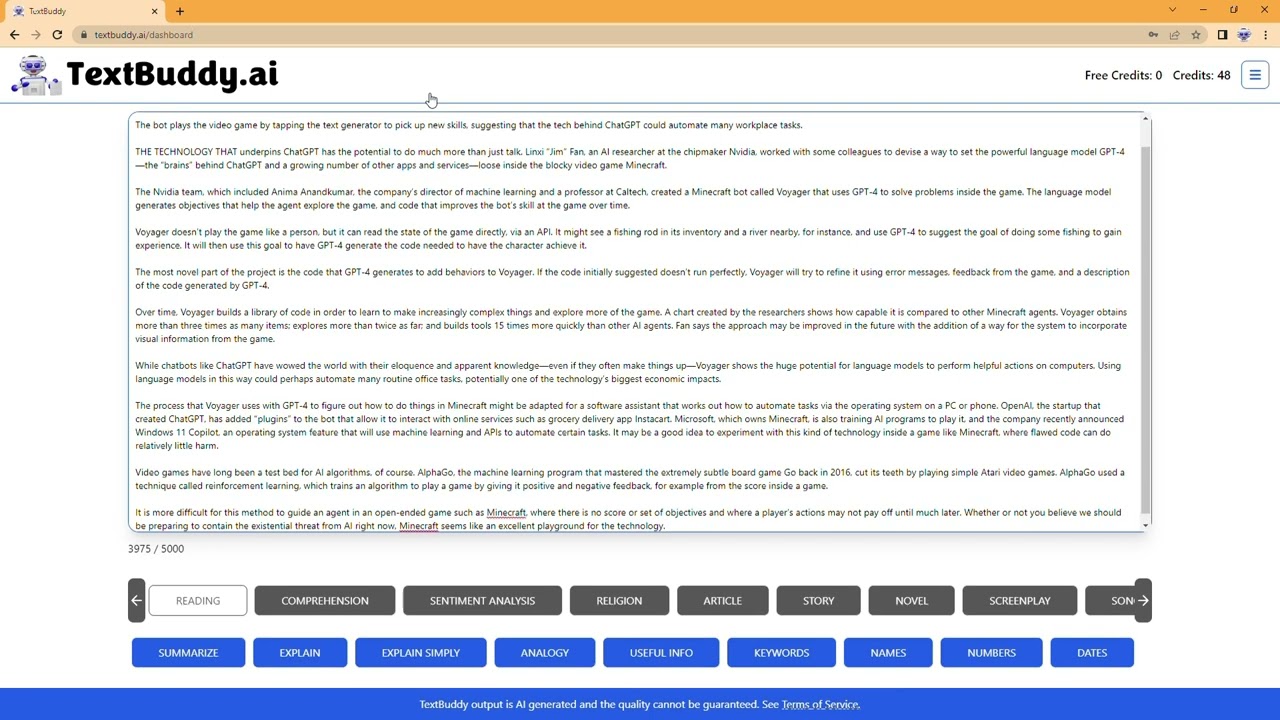This screenshot has width=1280, height=720.
Task: Click the NUMBERS button
Action: 991,652
